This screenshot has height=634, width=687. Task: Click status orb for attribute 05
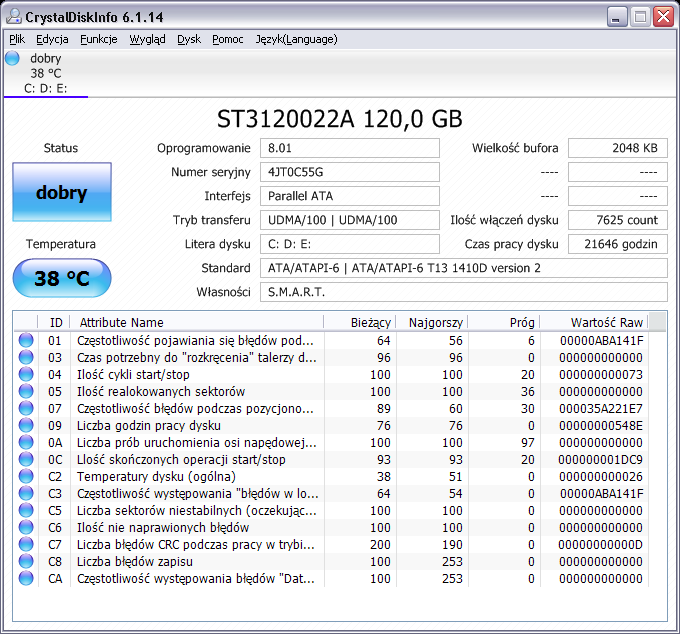(x=26, y=391)
